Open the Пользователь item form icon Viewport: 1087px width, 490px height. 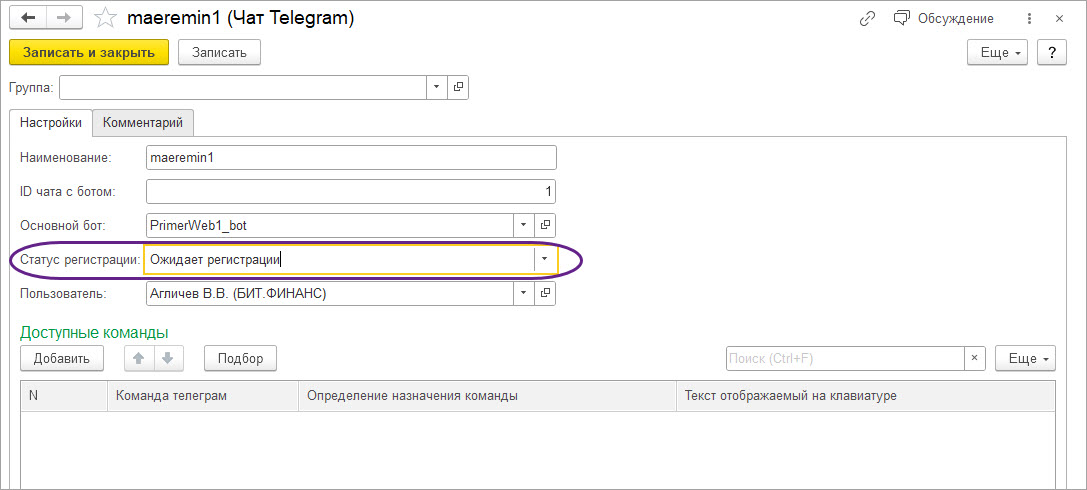[545, 293]
